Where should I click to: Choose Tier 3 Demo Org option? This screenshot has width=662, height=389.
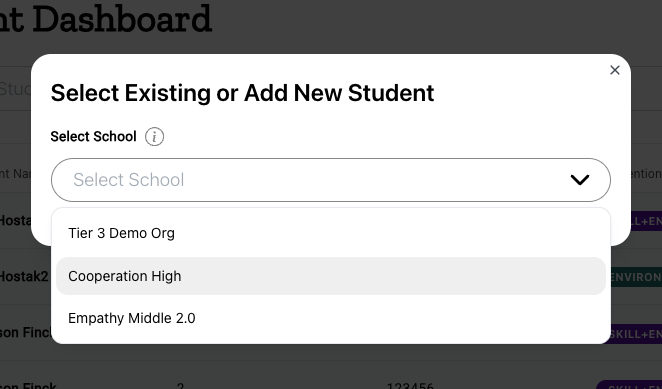[331, 233]
